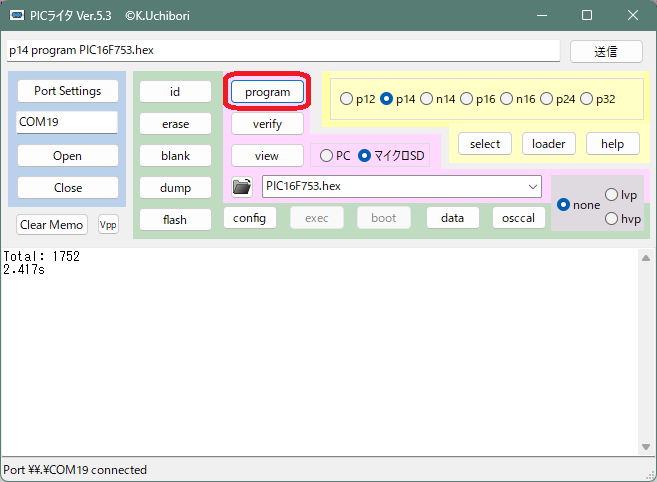
Task: Select the lvp programming option
Action: (612, 195)
